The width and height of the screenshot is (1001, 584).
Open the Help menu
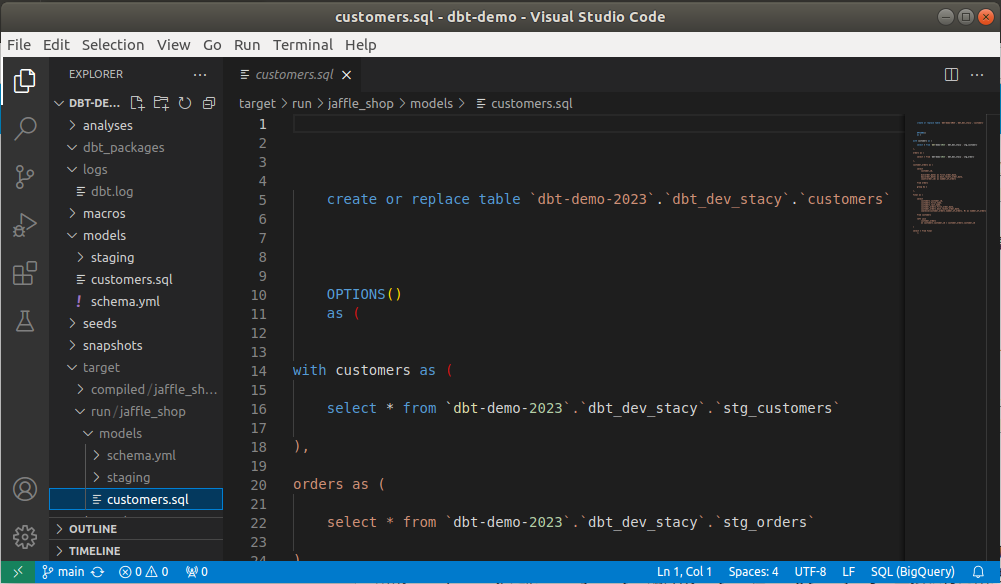click(x=361, y=45)
